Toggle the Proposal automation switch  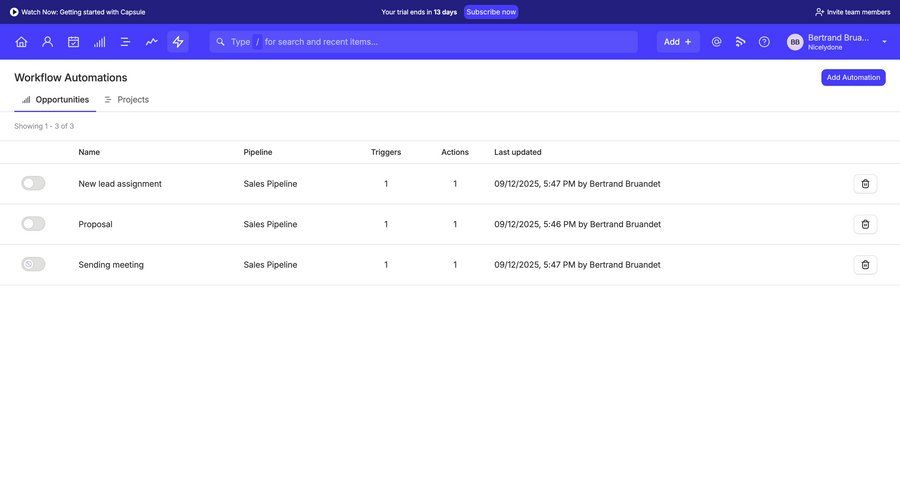tap(33, 224)
